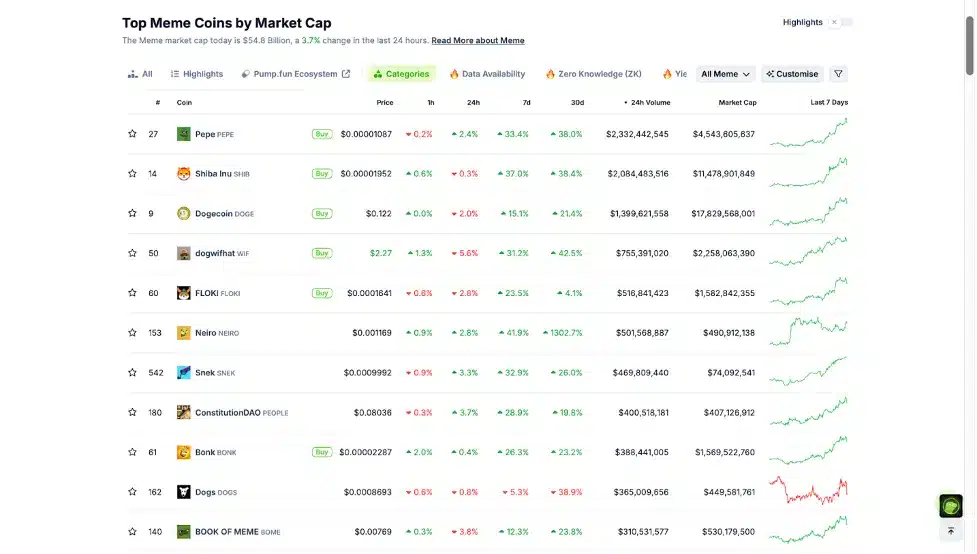Click Buy next to Dogecoin
977x554 pixels.
click(322, 214)
